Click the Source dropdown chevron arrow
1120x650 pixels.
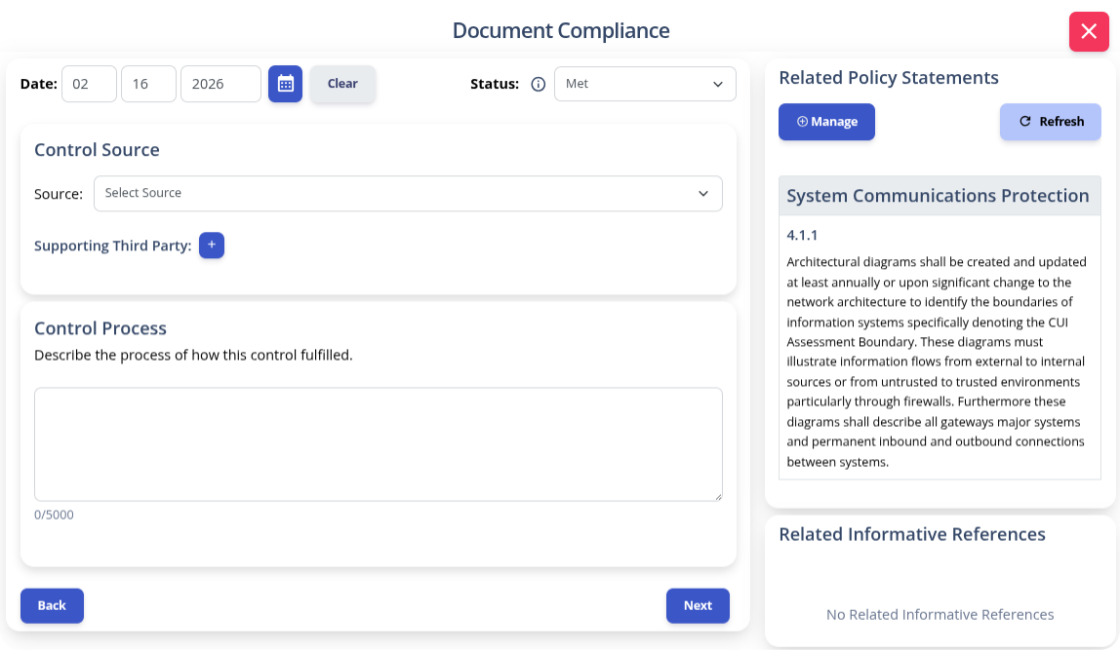tap(703, 194)
